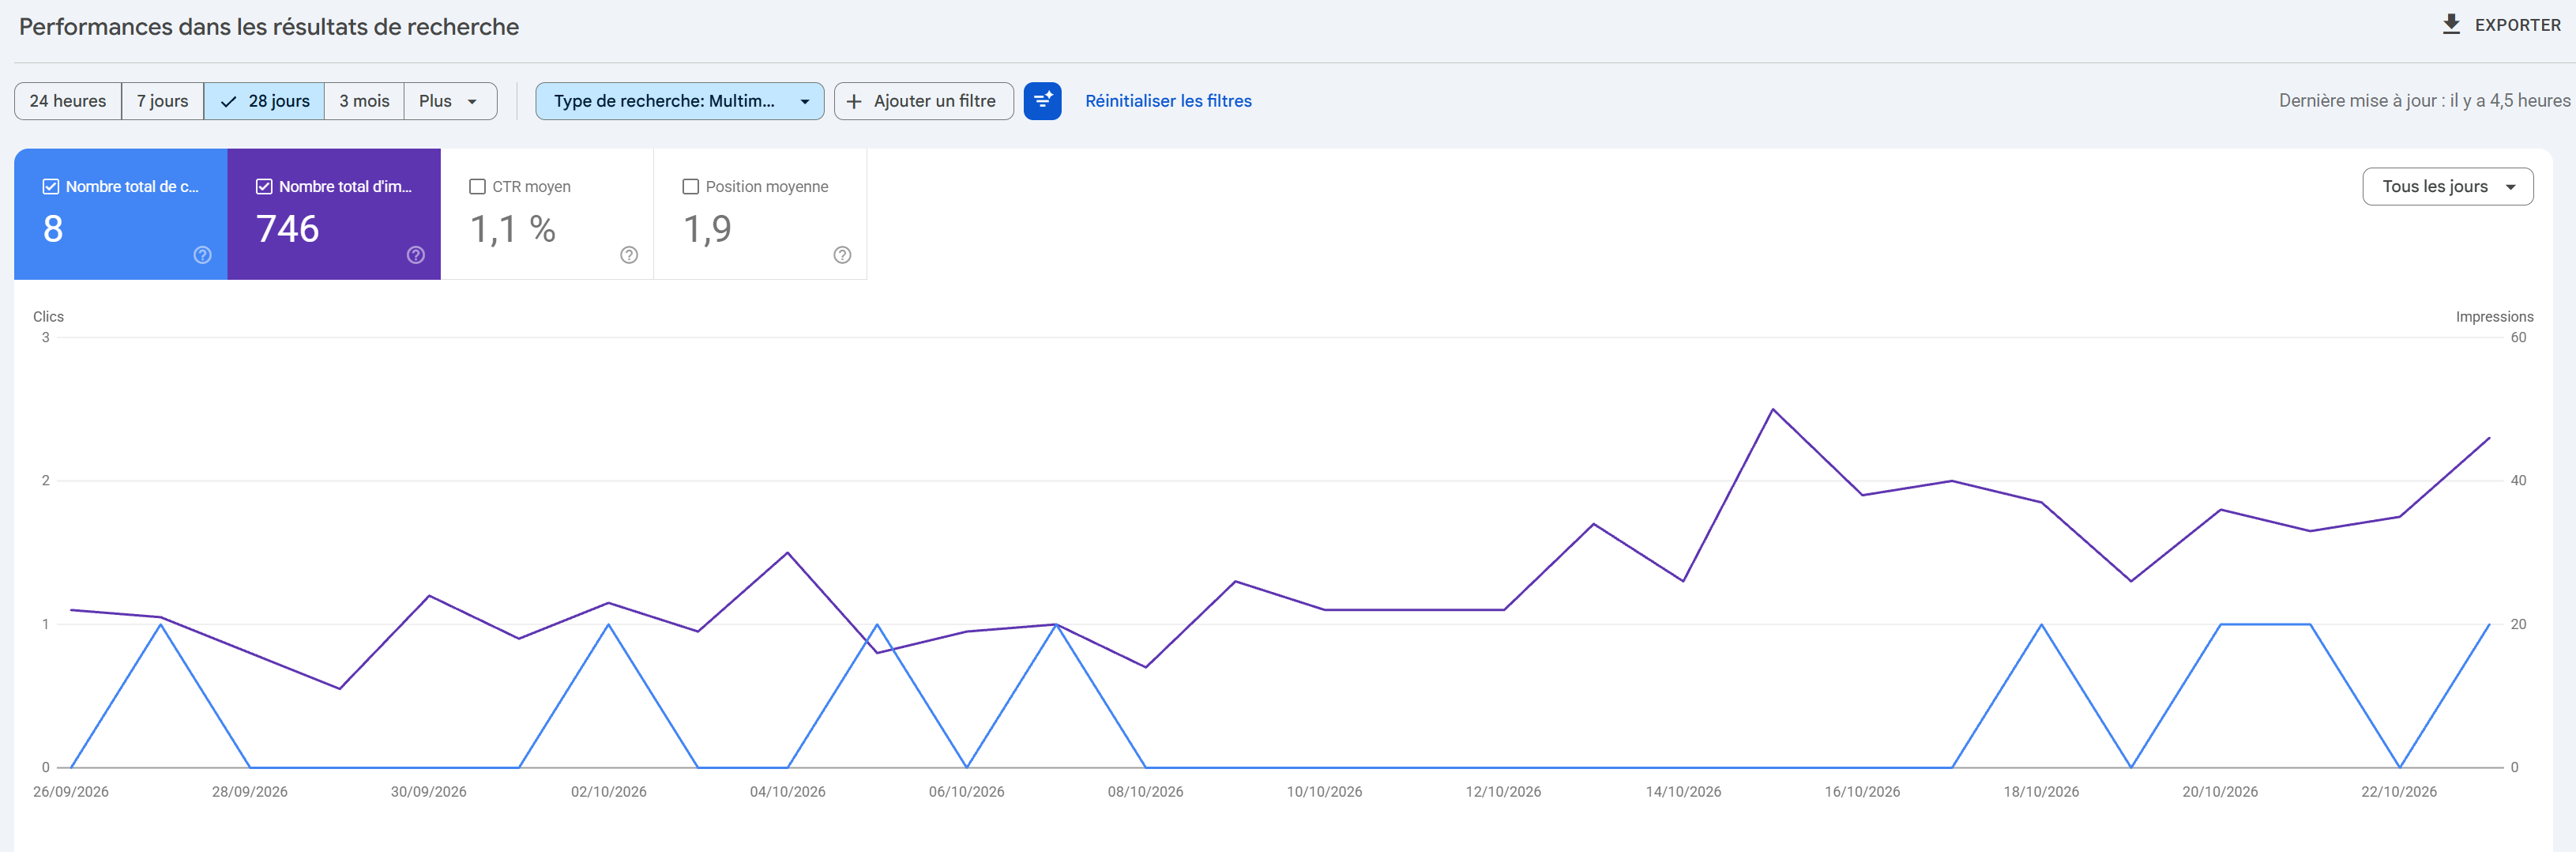Image resolution: width=2576 pixels, height=852 pixels.
Task: Click the 26/09/2026 axis date label
Action: point(71,792)
